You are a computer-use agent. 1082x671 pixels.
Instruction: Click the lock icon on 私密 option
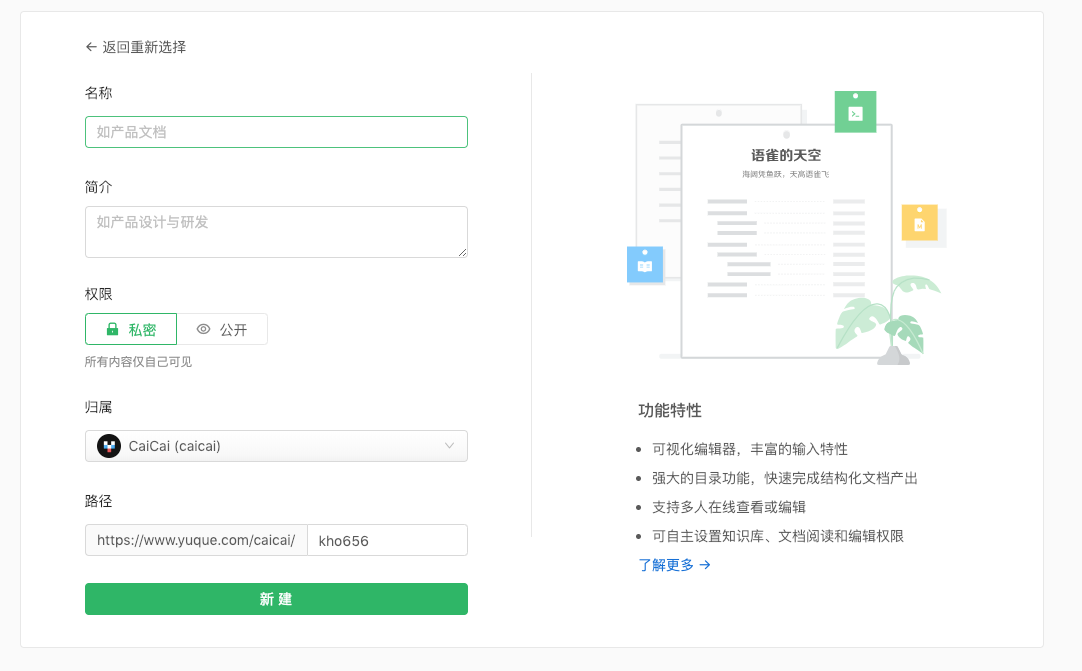coord(112,329)
